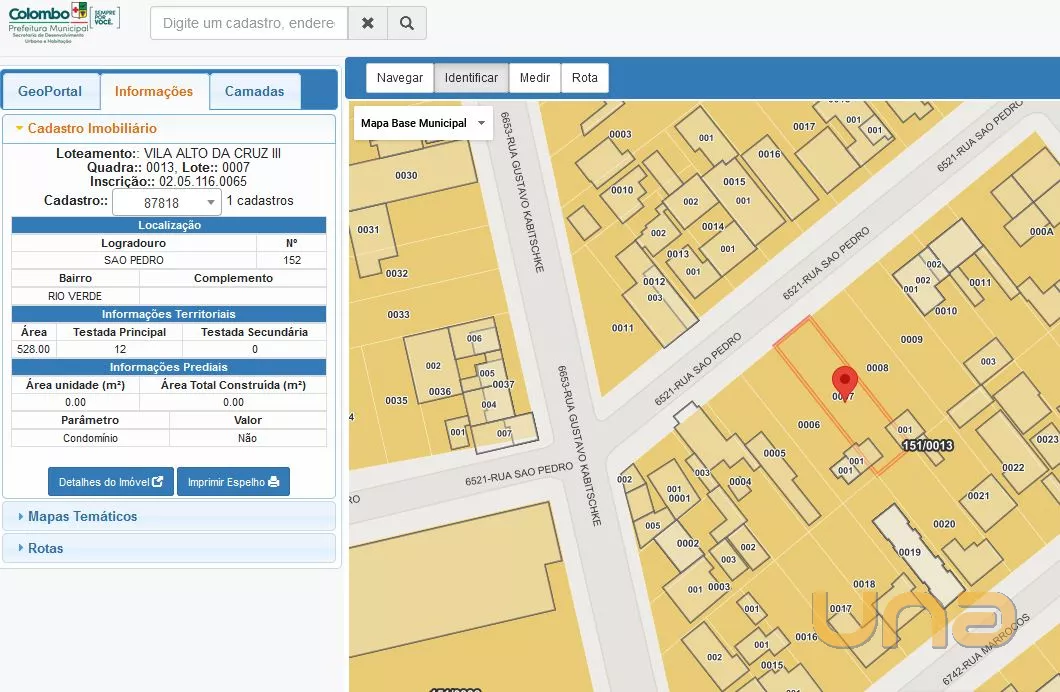Click lot 0019 on the map
The width and height of the screenshot is (1060, 692).
pos(909,552)
